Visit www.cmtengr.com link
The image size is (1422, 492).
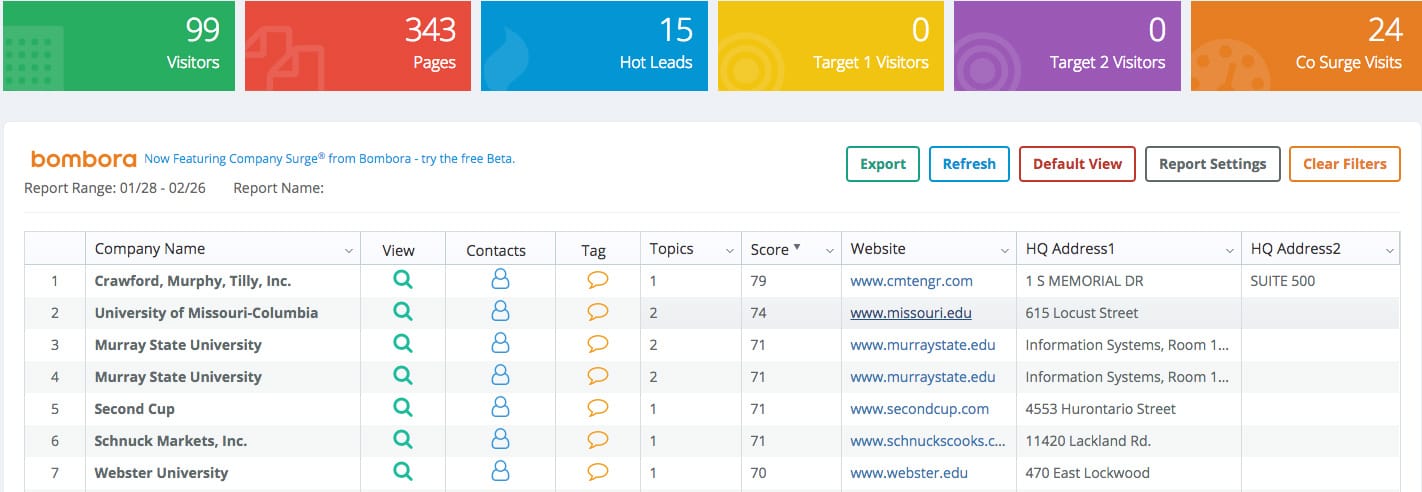coord(911,281)
